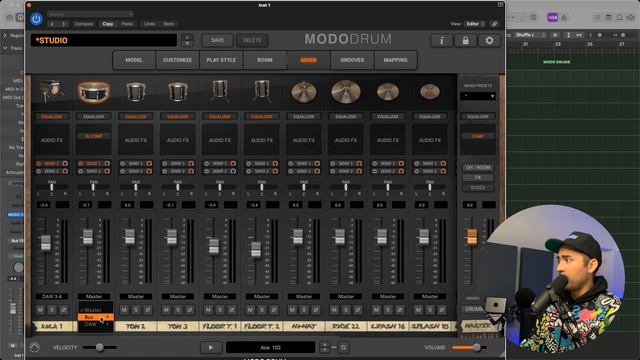The image size is (640, 360).
Task: Step groove with the Ace 102 arrows
Action: [324, 347]
